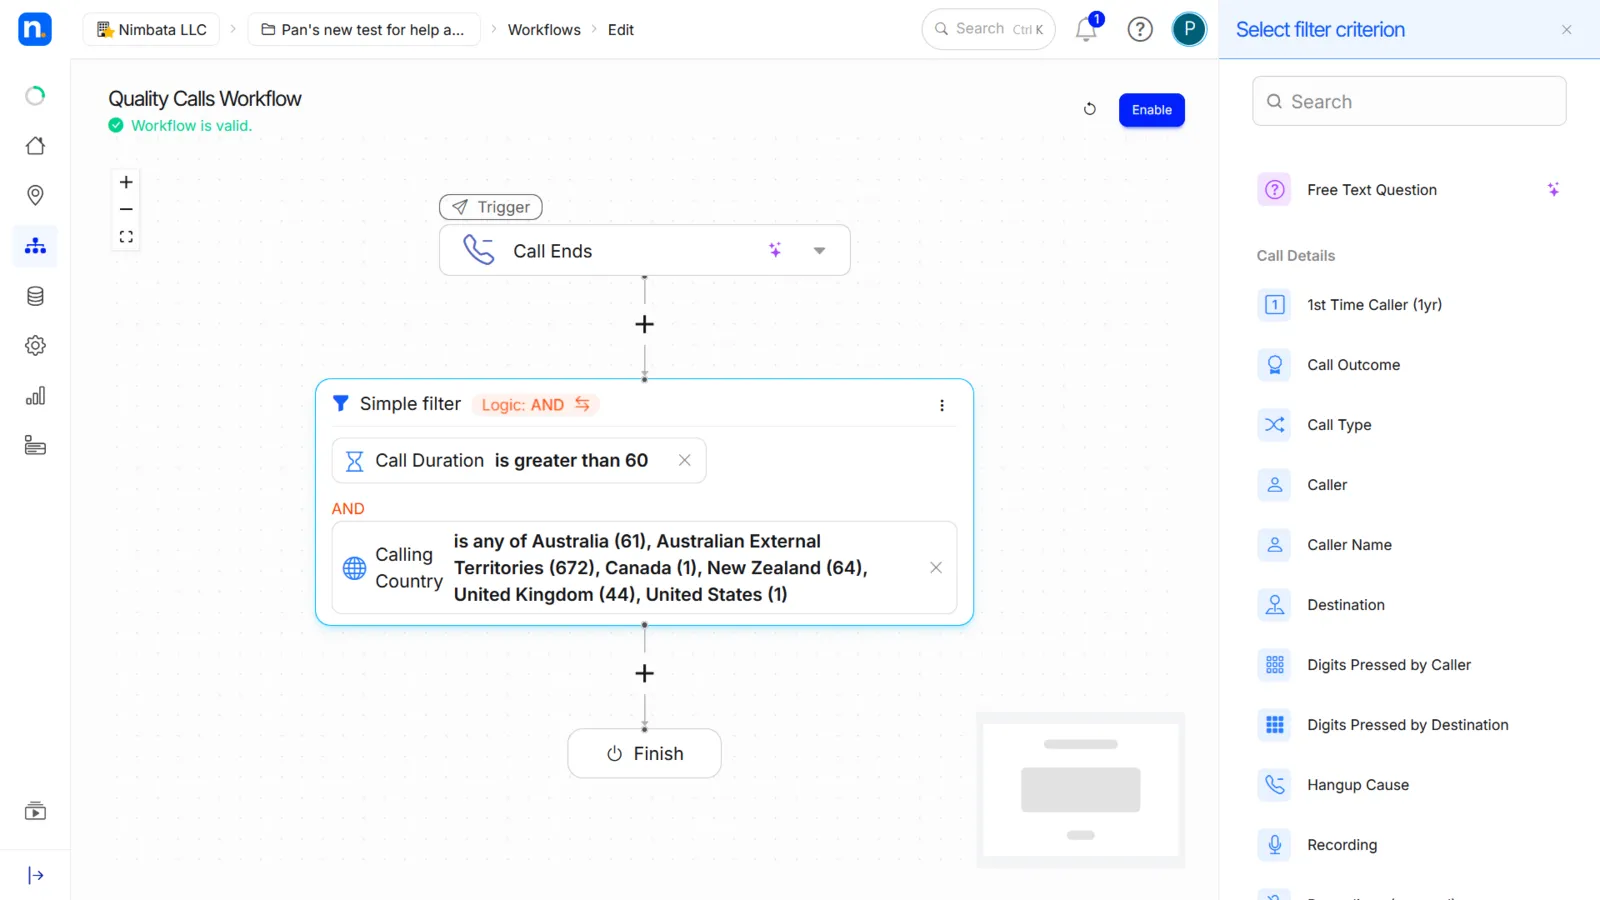Add step before Finish node
This screenshot has width=1600, height=900.
tap(645, 673)
